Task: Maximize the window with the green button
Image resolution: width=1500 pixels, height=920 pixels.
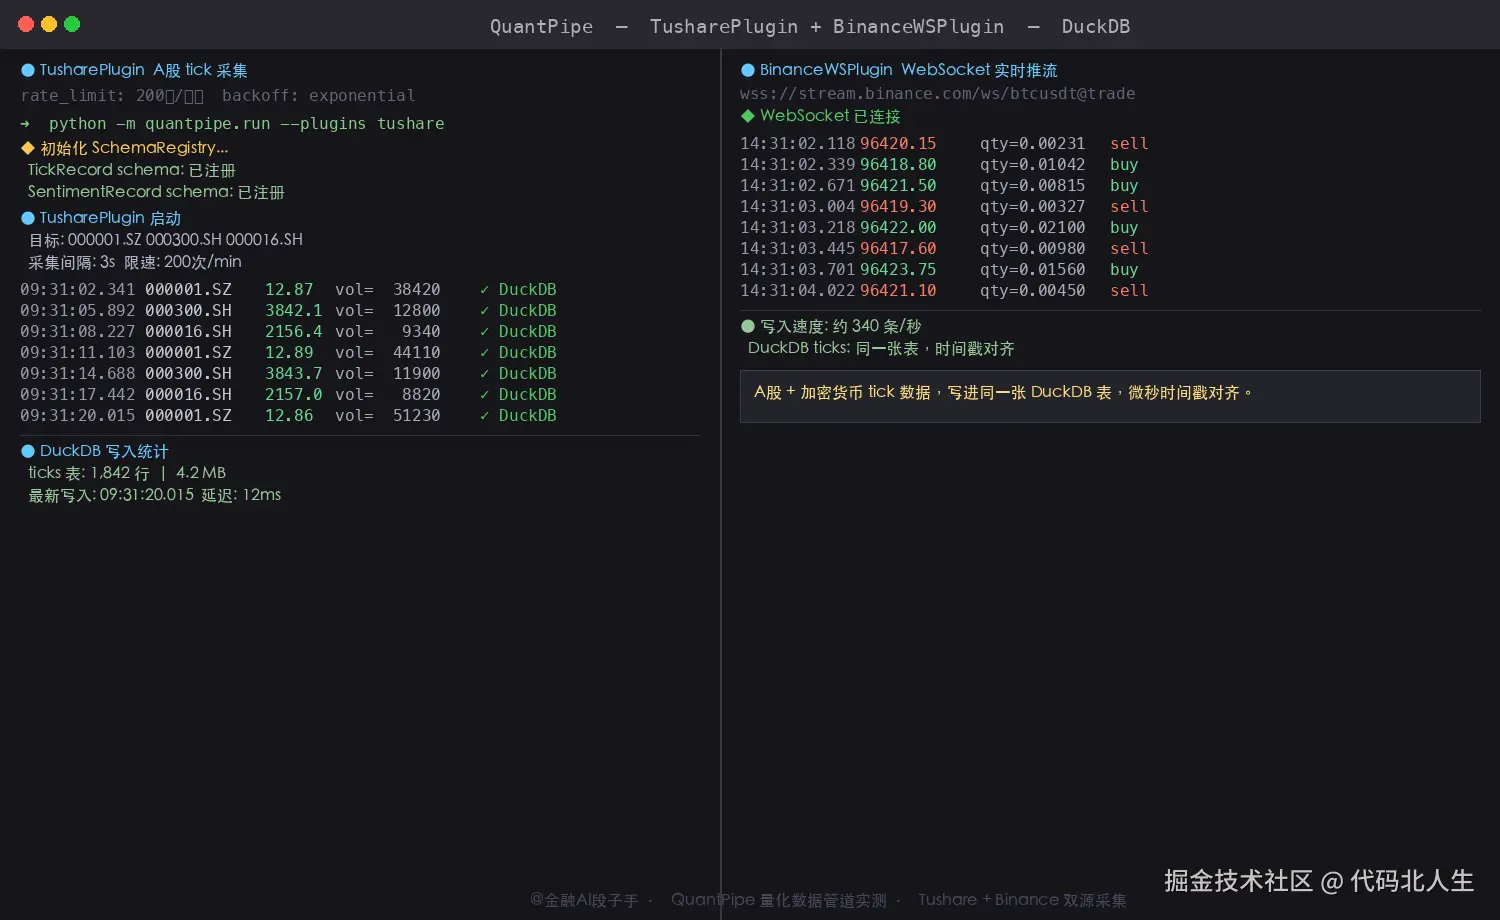Action: coord(72,24)
